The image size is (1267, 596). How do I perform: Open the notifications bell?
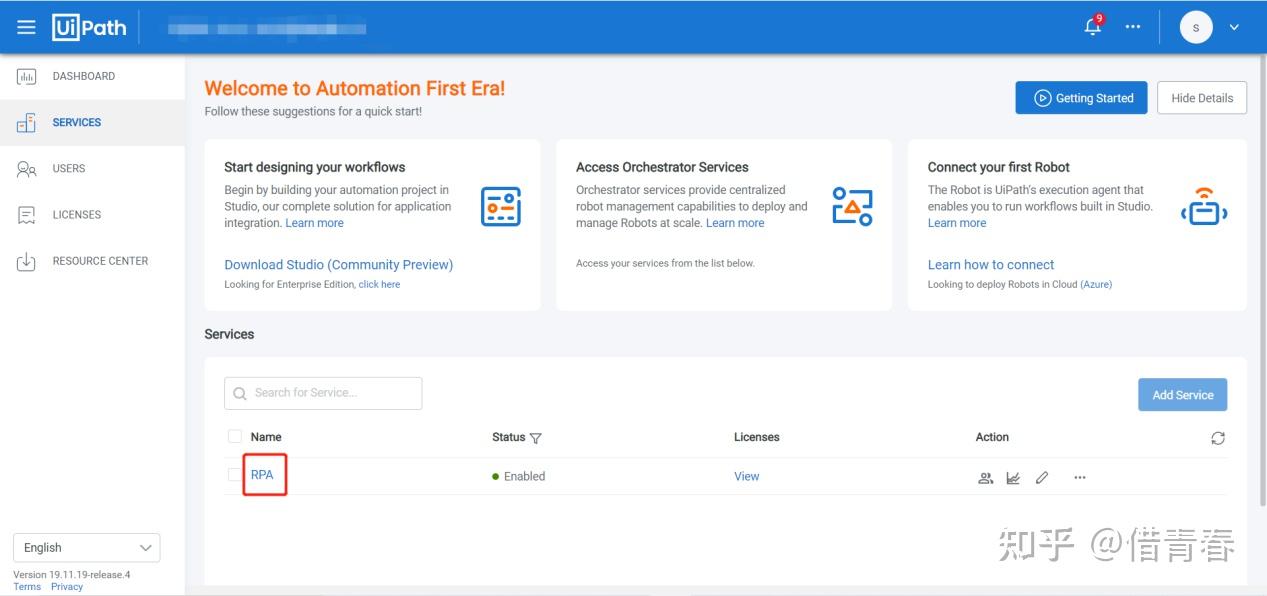1093,26
